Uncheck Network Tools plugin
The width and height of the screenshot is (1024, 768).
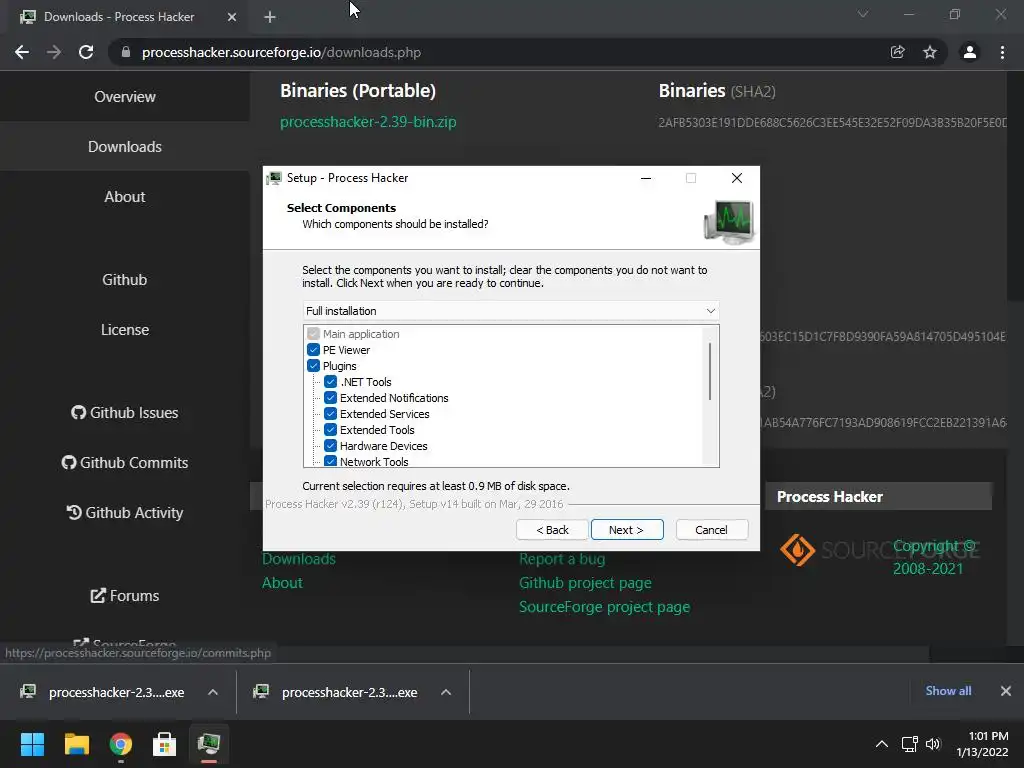tap(330, 461)
